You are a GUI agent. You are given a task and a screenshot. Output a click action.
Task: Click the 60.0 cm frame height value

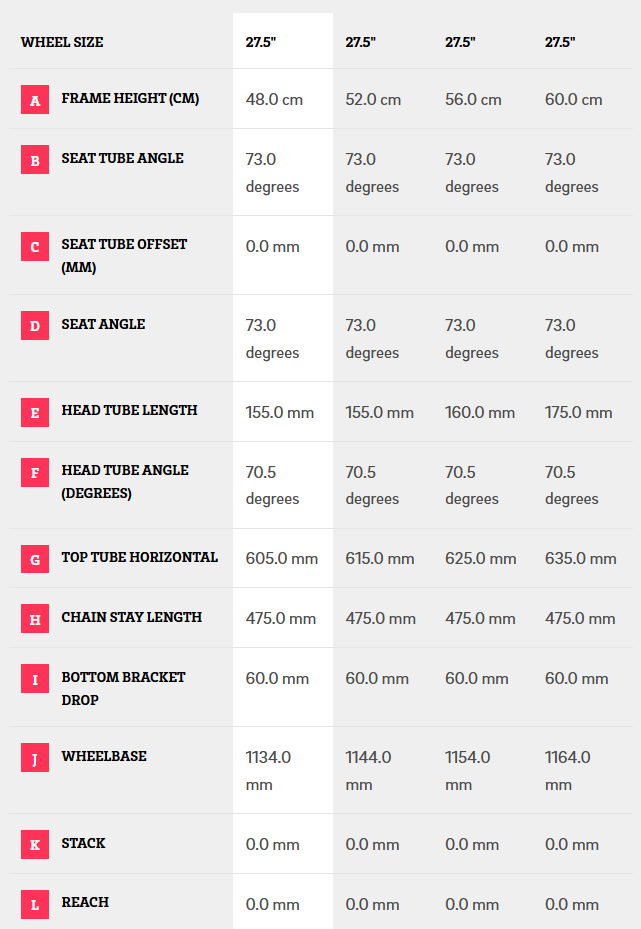pos(574,100)
